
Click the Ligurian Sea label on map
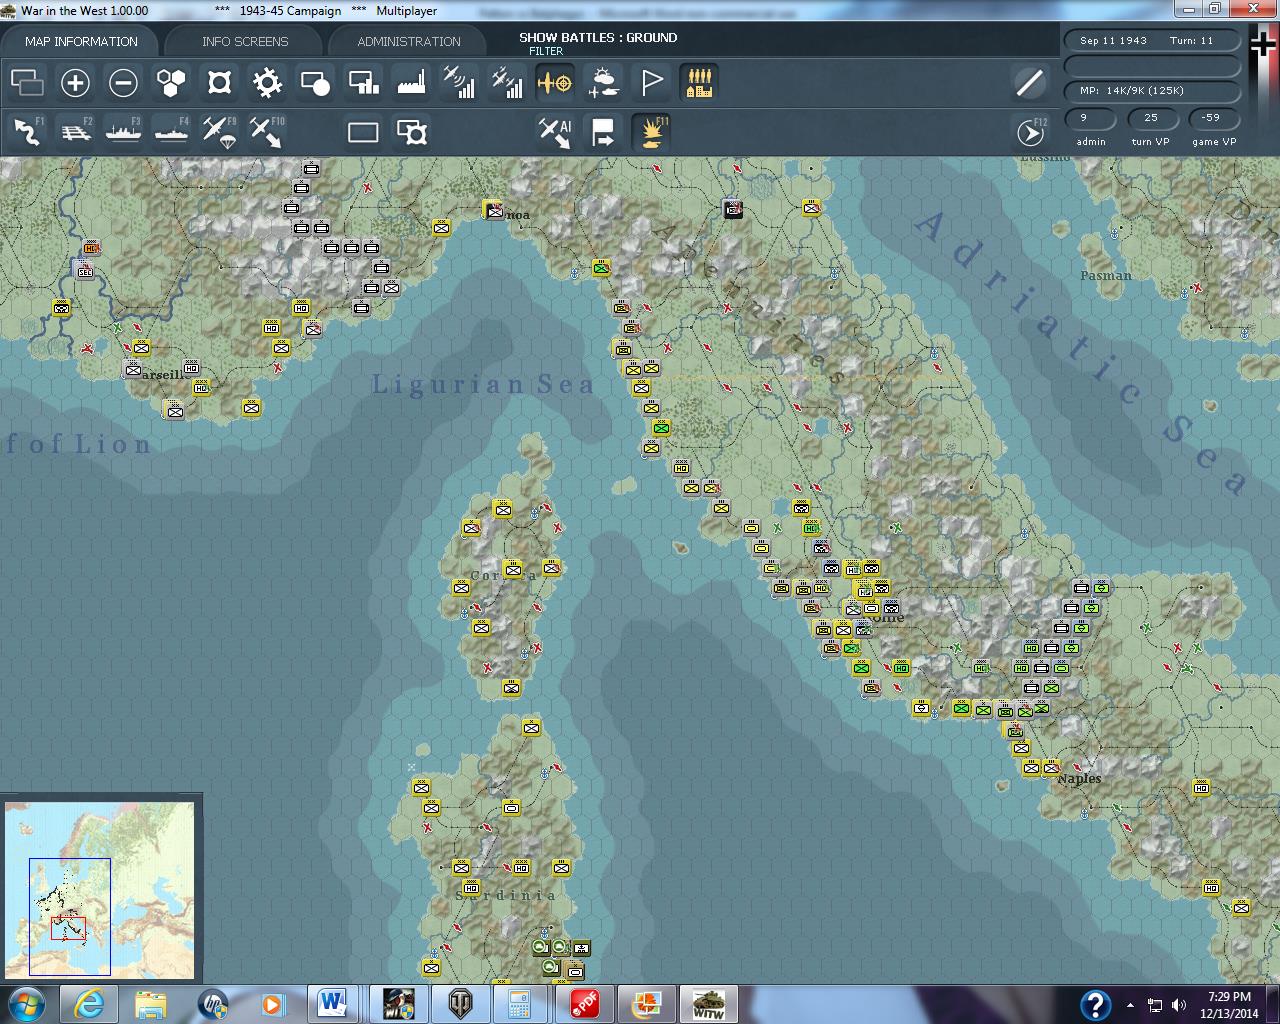coord(483,384)
